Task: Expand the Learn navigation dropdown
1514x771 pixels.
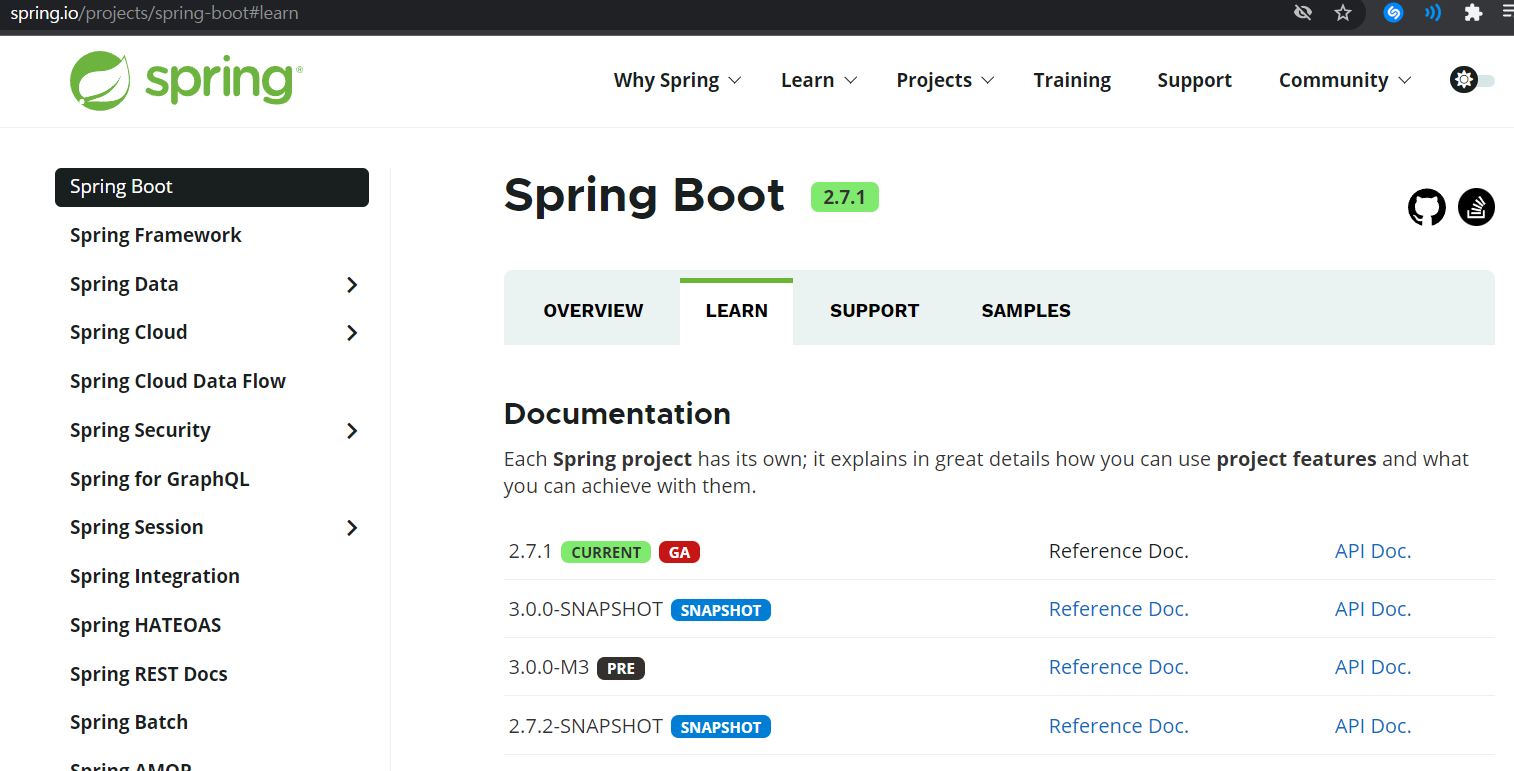Action: point(819,80)
